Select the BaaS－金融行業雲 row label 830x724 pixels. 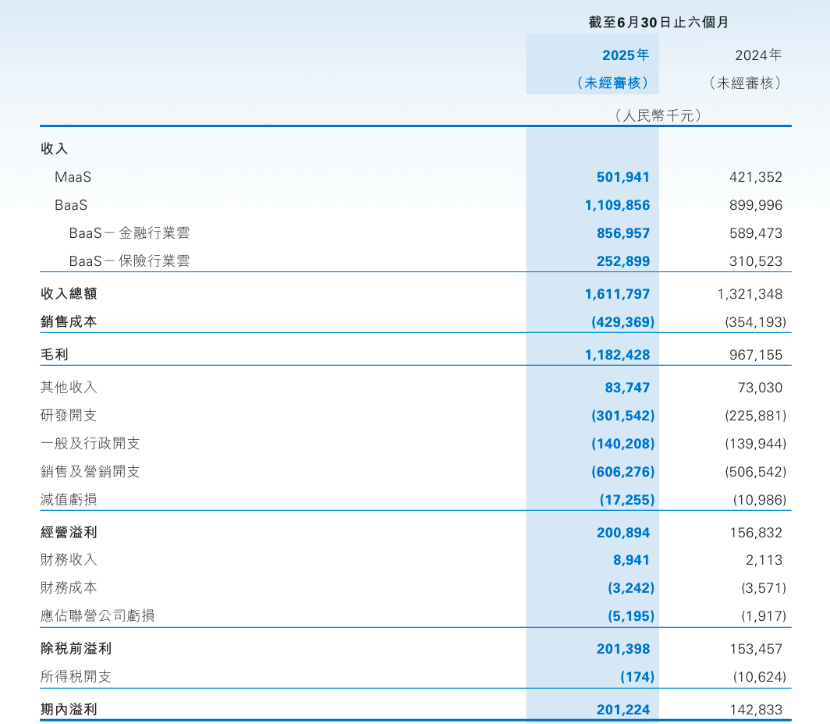click(x=129, y=233)
